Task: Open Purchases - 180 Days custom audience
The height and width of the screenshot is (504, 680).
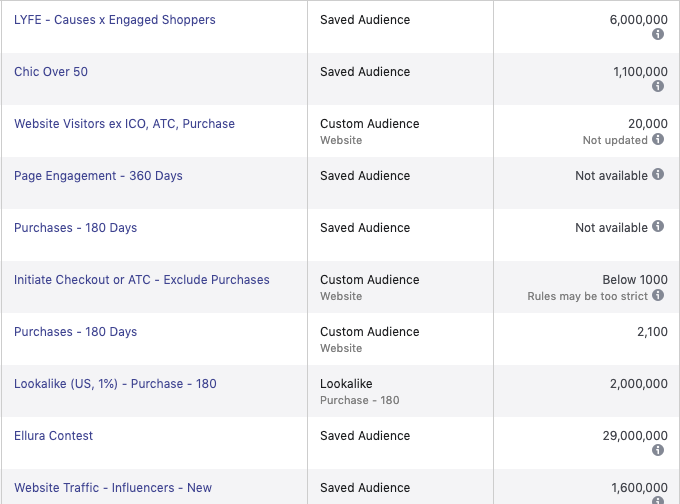Action: coord(75,332)
